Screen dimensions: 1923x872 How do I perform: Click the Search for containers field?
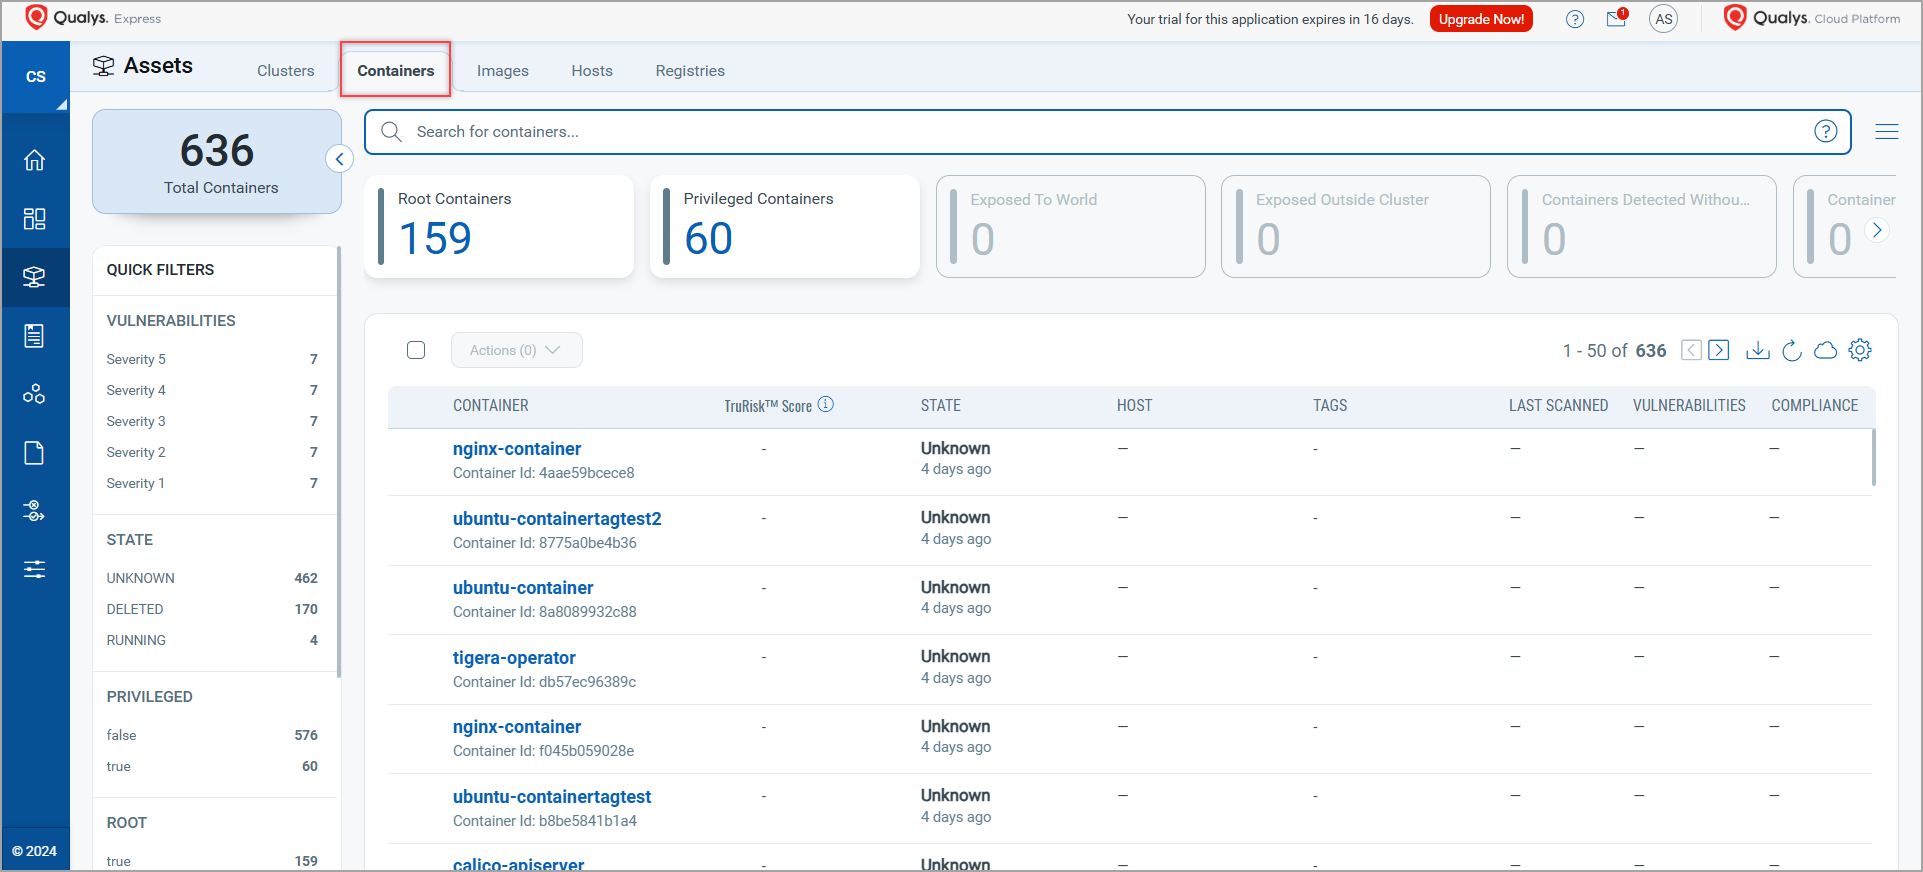1100,132
